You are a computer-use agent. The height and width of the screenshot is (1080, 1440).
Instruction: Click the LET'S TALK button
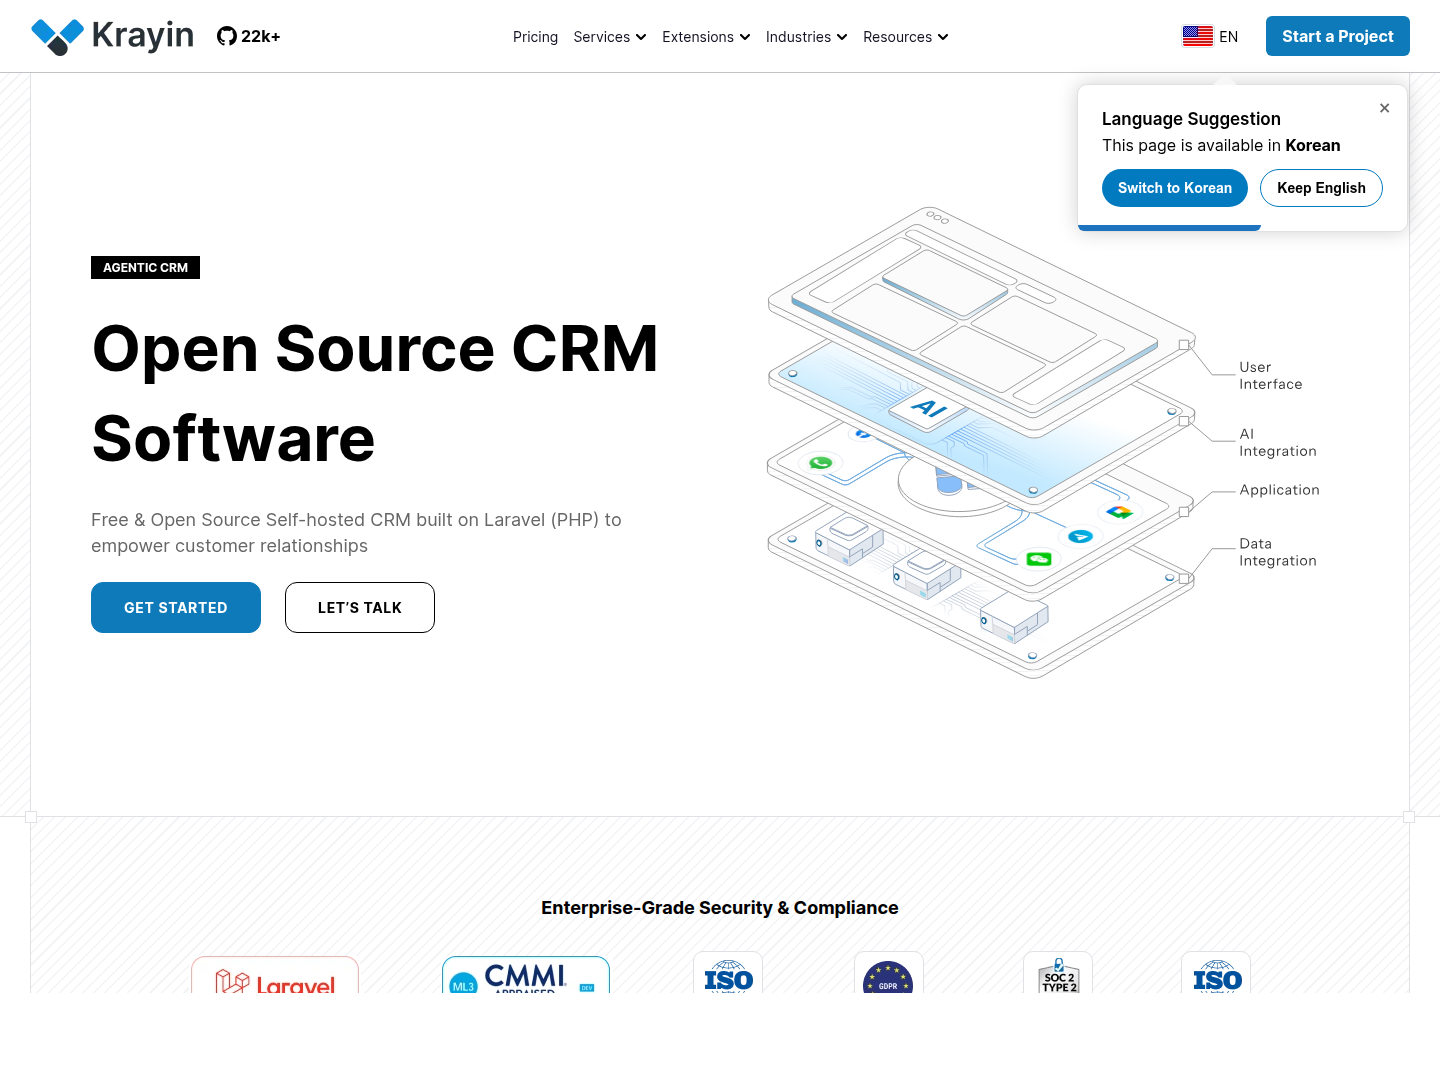coord(360,608)
